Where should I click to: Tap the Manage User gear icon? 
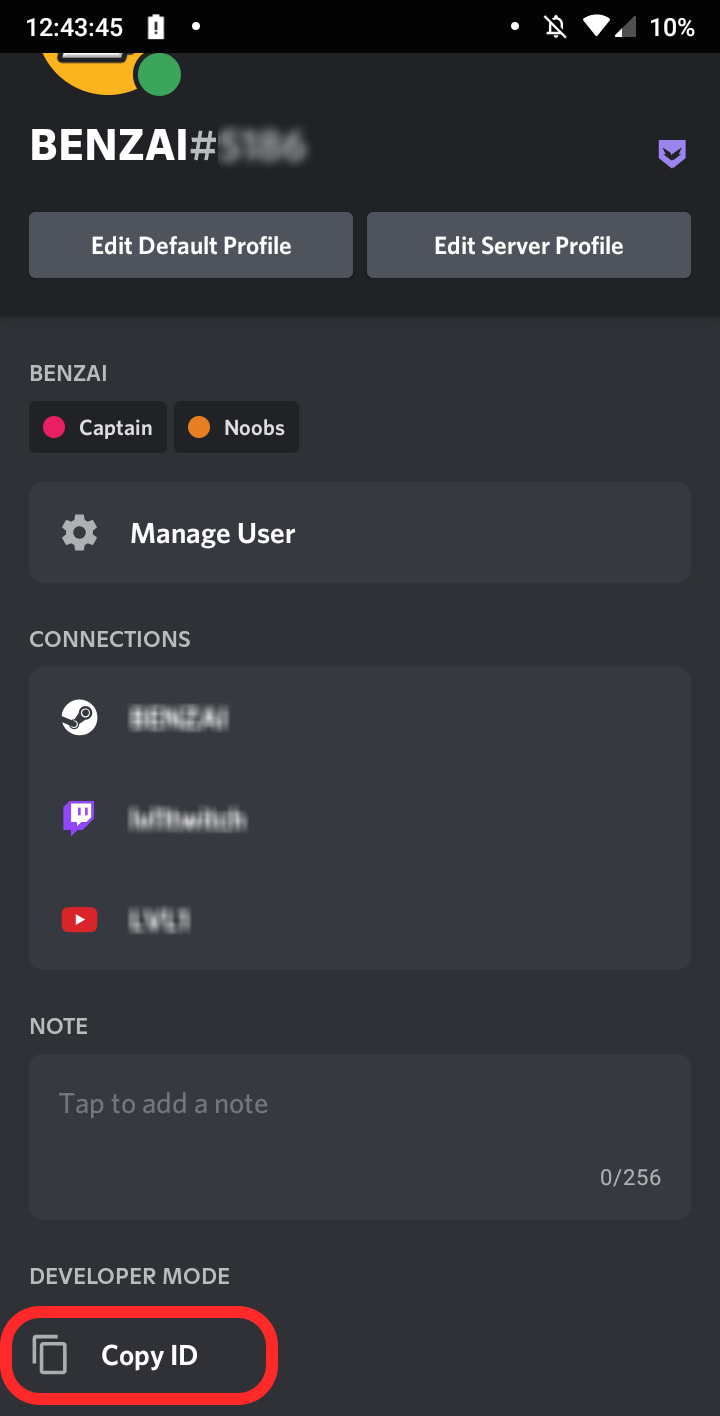pos(79,533)
